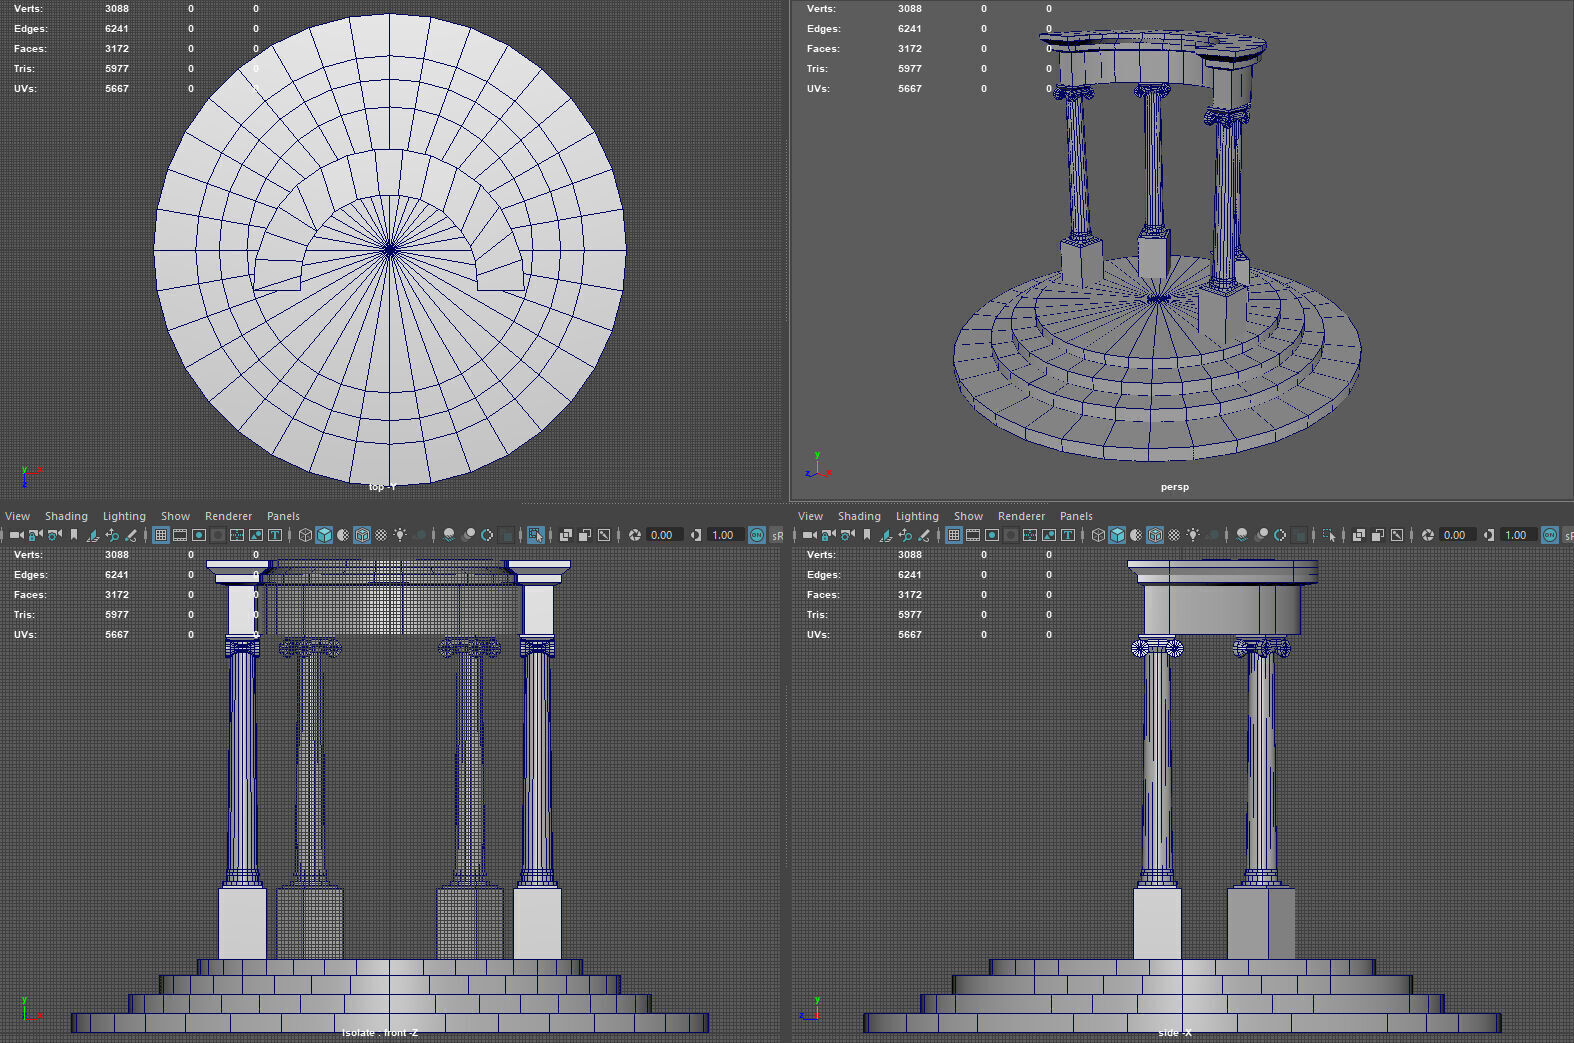The height and width of the screenshot is (1043, 1574).
Task: Click Gamma value field 1.00 in side panel
Action: point(1518,535)
